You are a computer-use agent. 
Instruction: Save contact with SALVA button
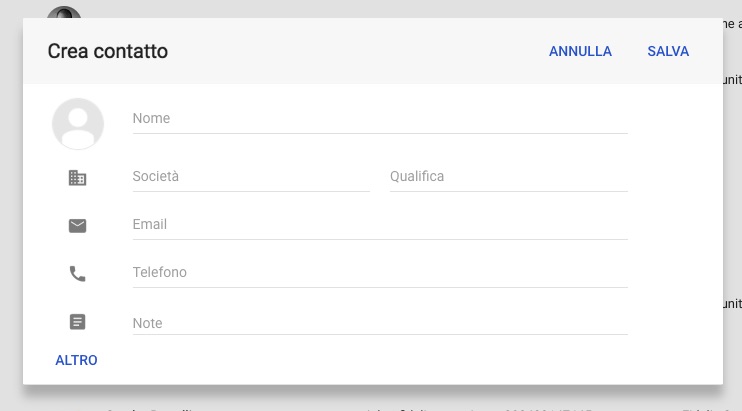pyautogui.click(x=668, y=51)
